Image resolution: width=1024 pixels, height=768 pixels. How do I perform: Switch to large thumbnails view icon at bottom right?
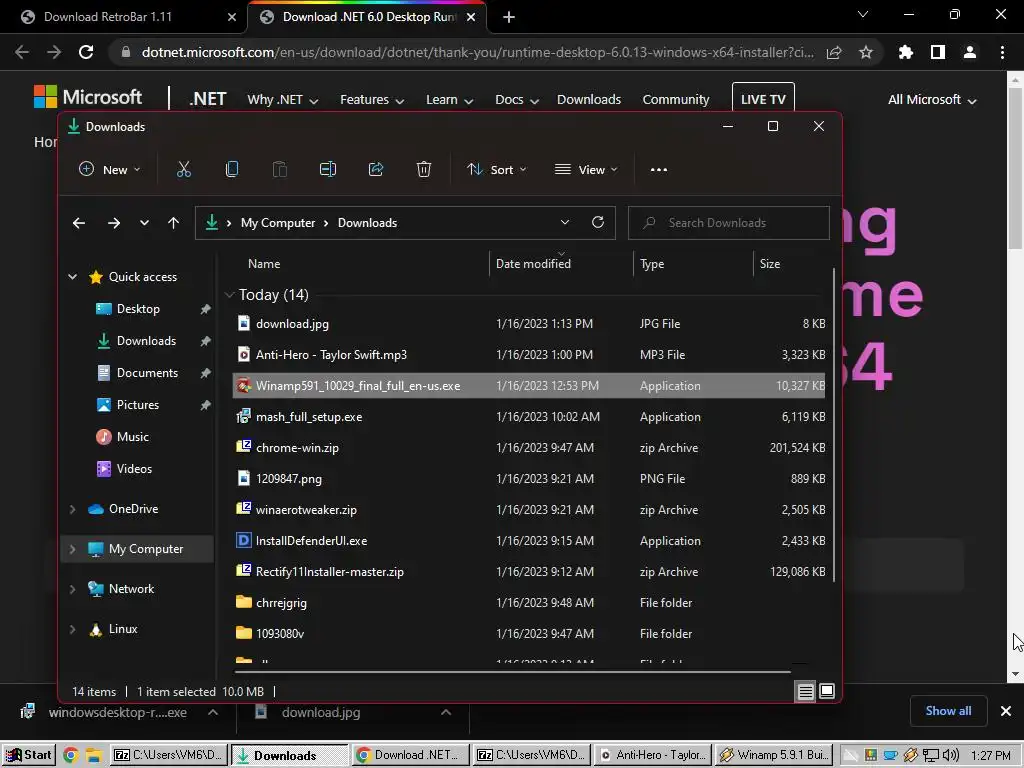coord(827,691)
